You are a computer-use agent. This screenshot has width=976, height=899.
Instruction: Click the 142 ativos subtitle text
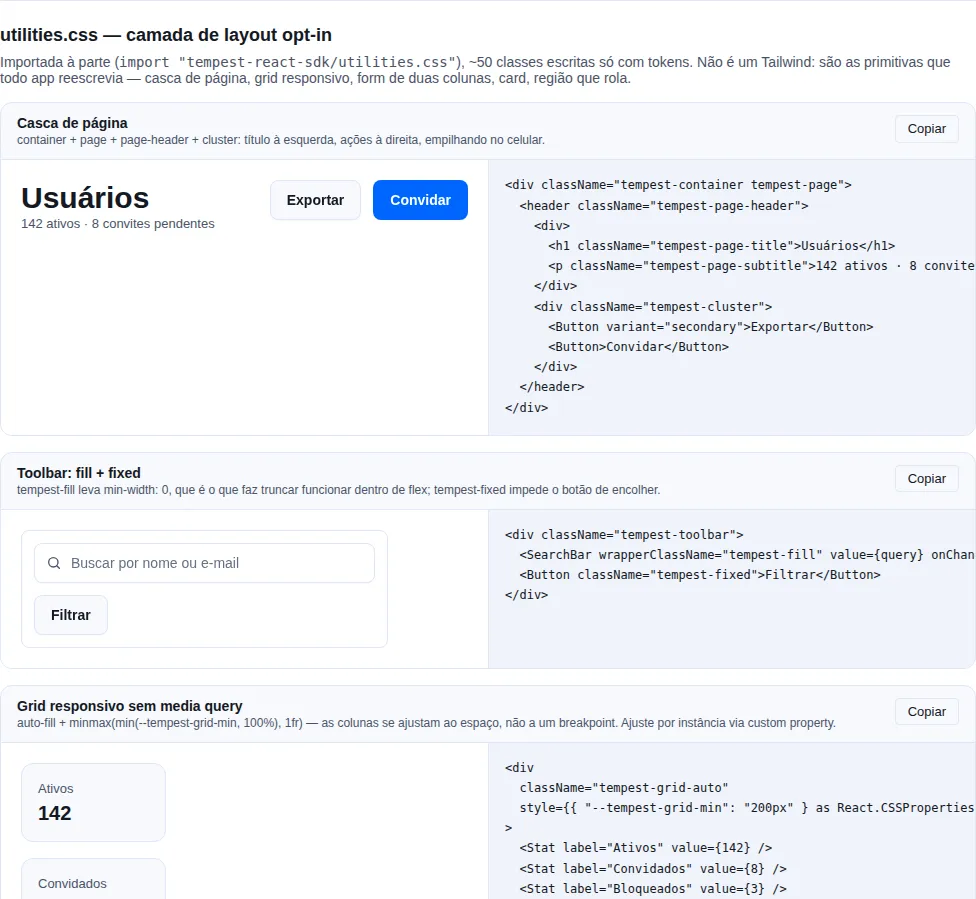(118, 224)
